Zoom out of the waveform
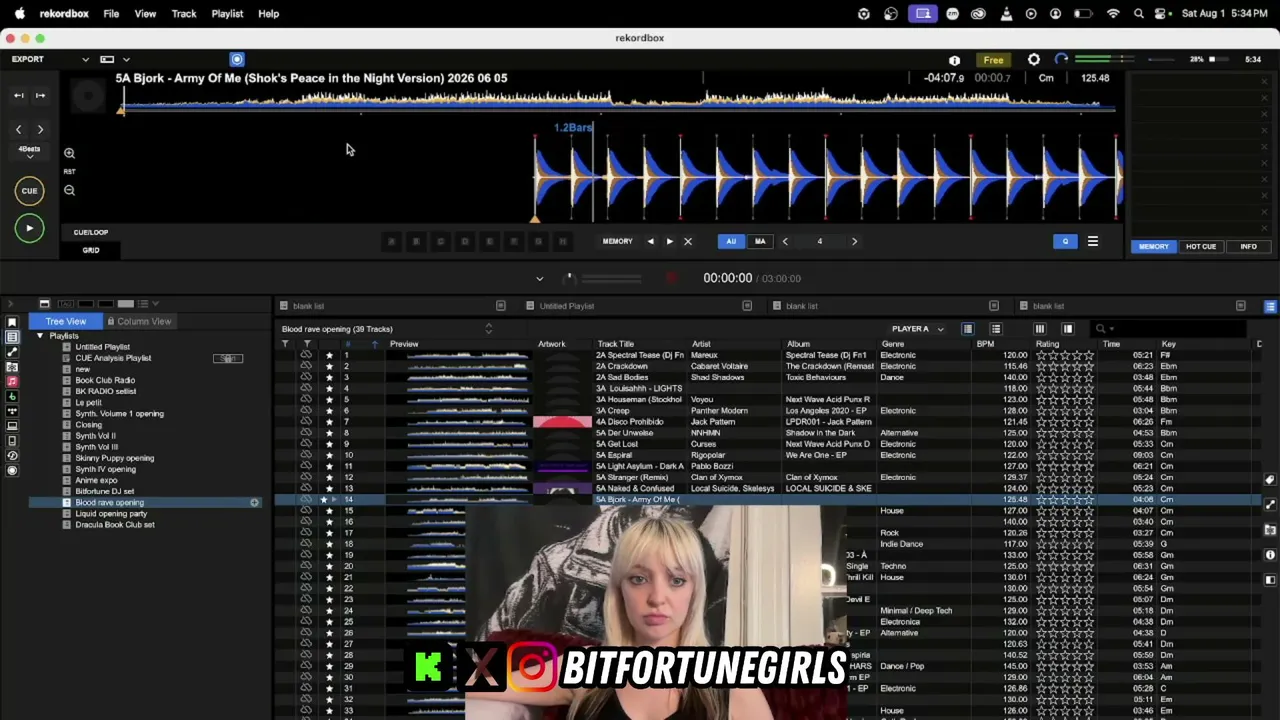The image size is (1280, 720). coord(69,190)
